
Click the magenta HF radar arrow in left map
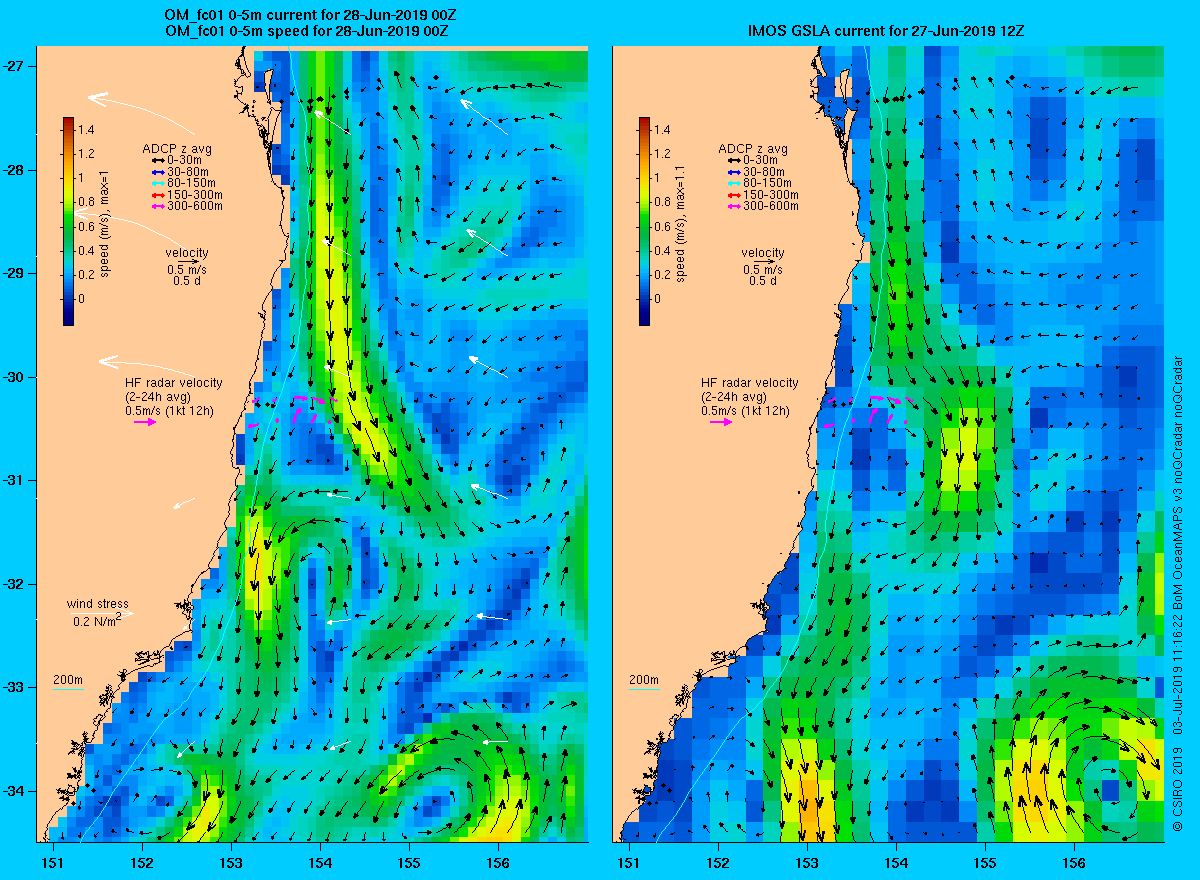pos(144,422)
